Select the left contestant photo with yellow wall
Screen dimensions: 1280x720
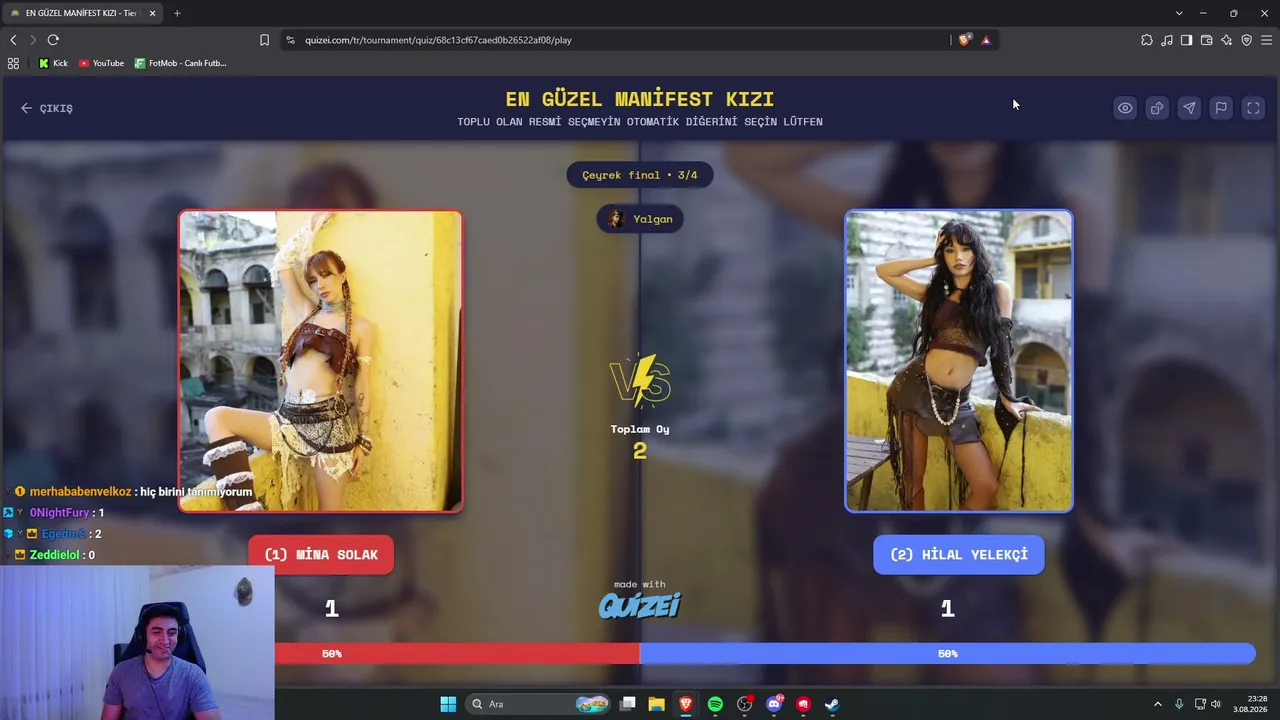[x=321, y=361]
